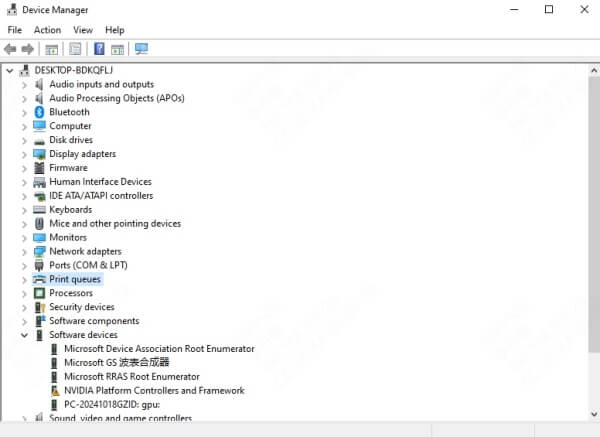Collapse the DESKTOP-BDKQFLJ root node
The width and height of the screenshot is (600, 437).
[x=10, y=70]
